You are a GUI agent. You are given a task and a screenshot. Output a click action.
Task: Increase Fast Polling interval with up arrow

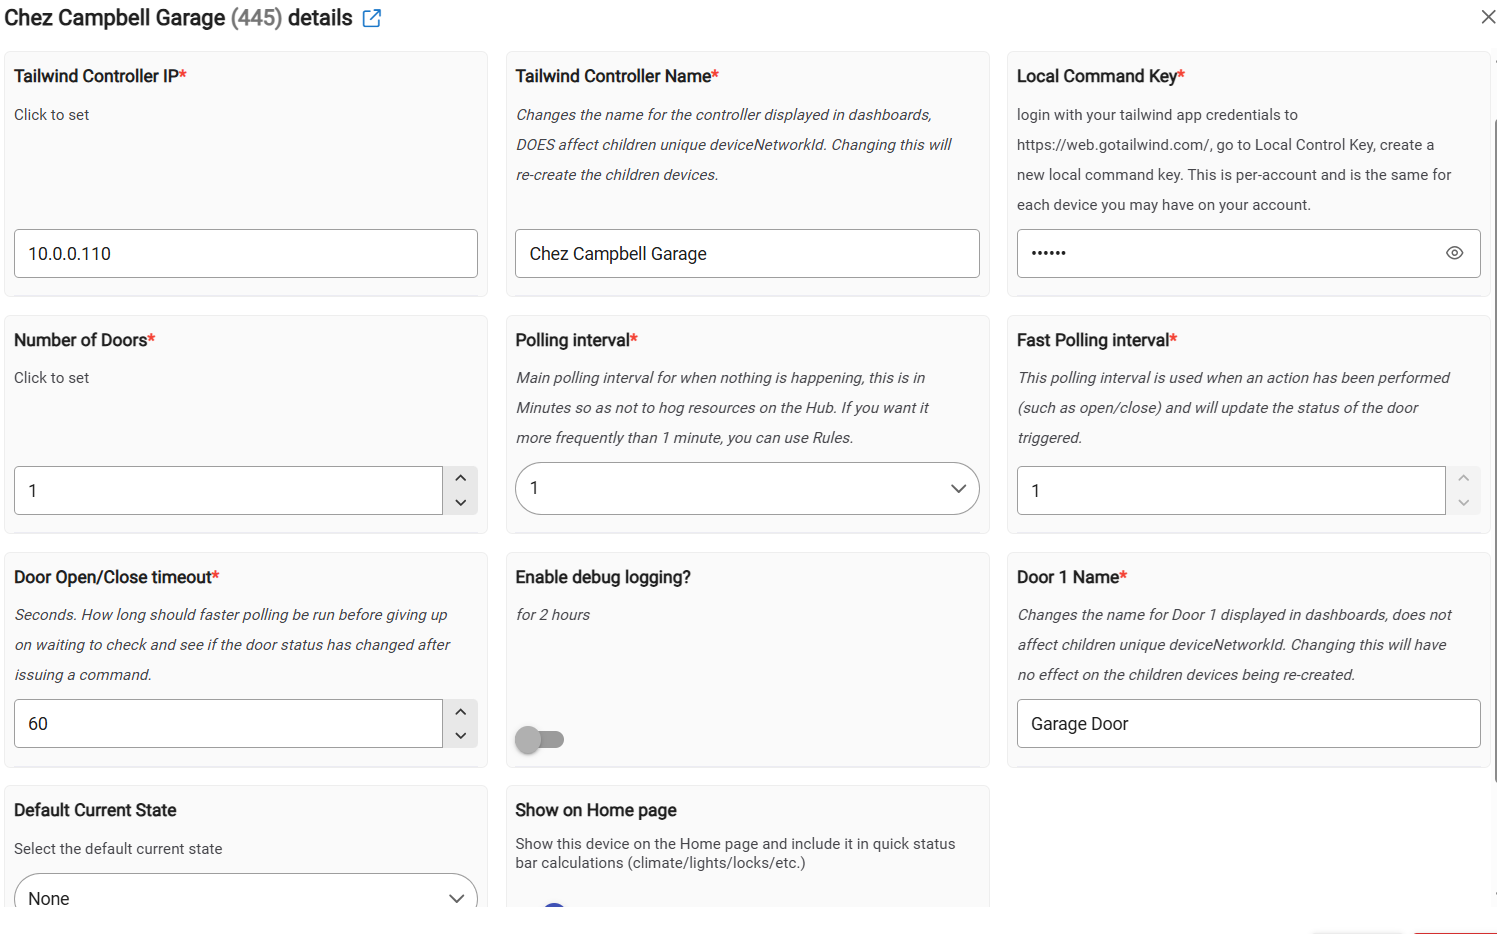[x=1463, y=478]
